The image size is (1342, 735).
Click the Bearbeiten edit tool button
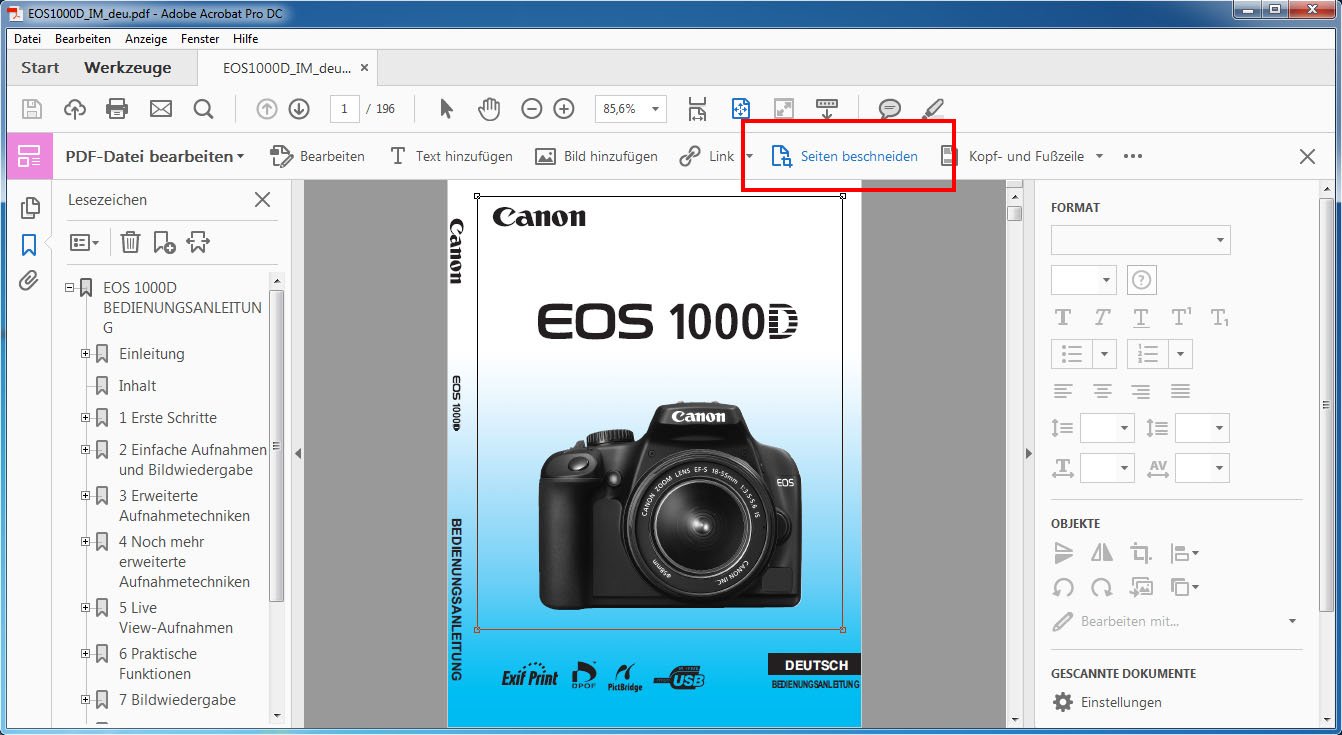(318, 156)
